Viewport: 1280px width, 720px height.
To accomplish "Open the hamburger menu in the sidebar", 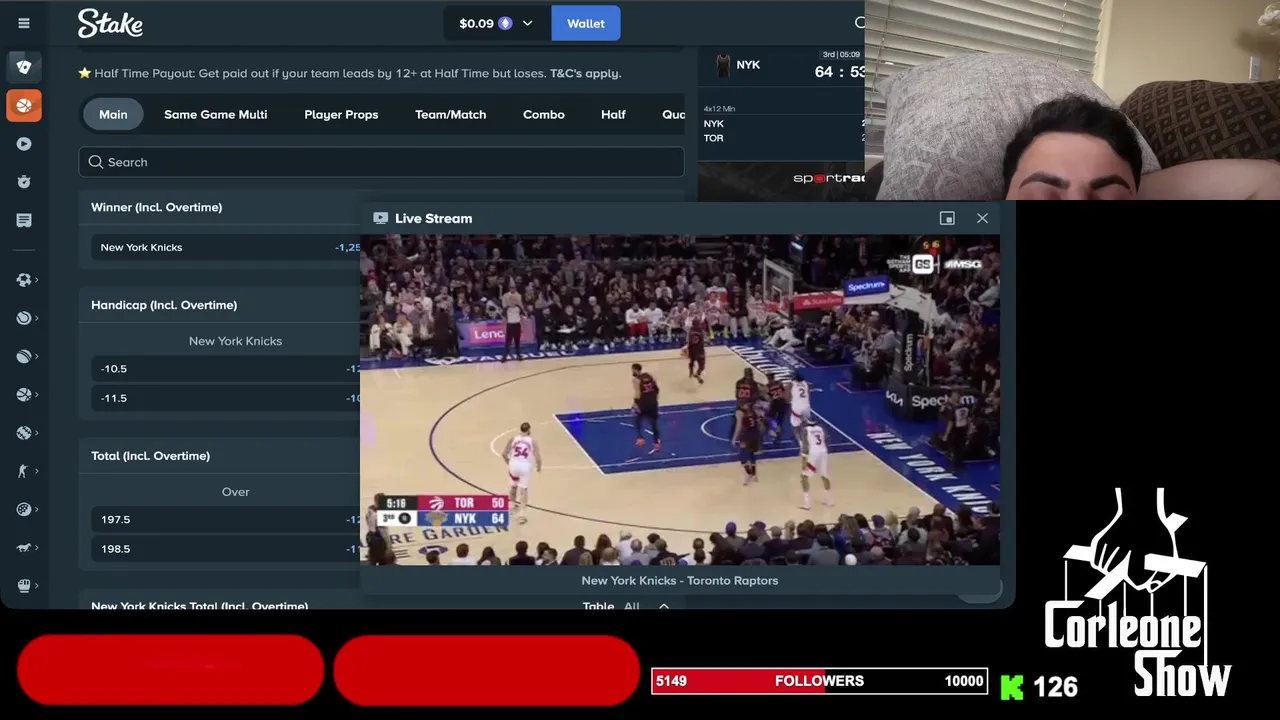I will (x=24, y=23).
